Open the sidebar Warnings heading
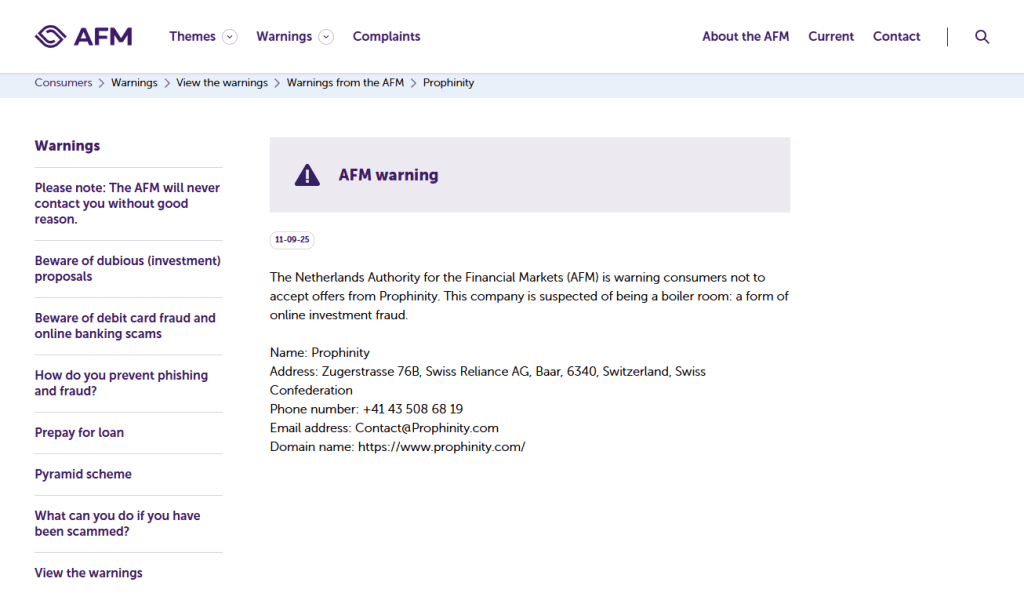Viewport: 1024px width, 604px height. click(67, 146)
